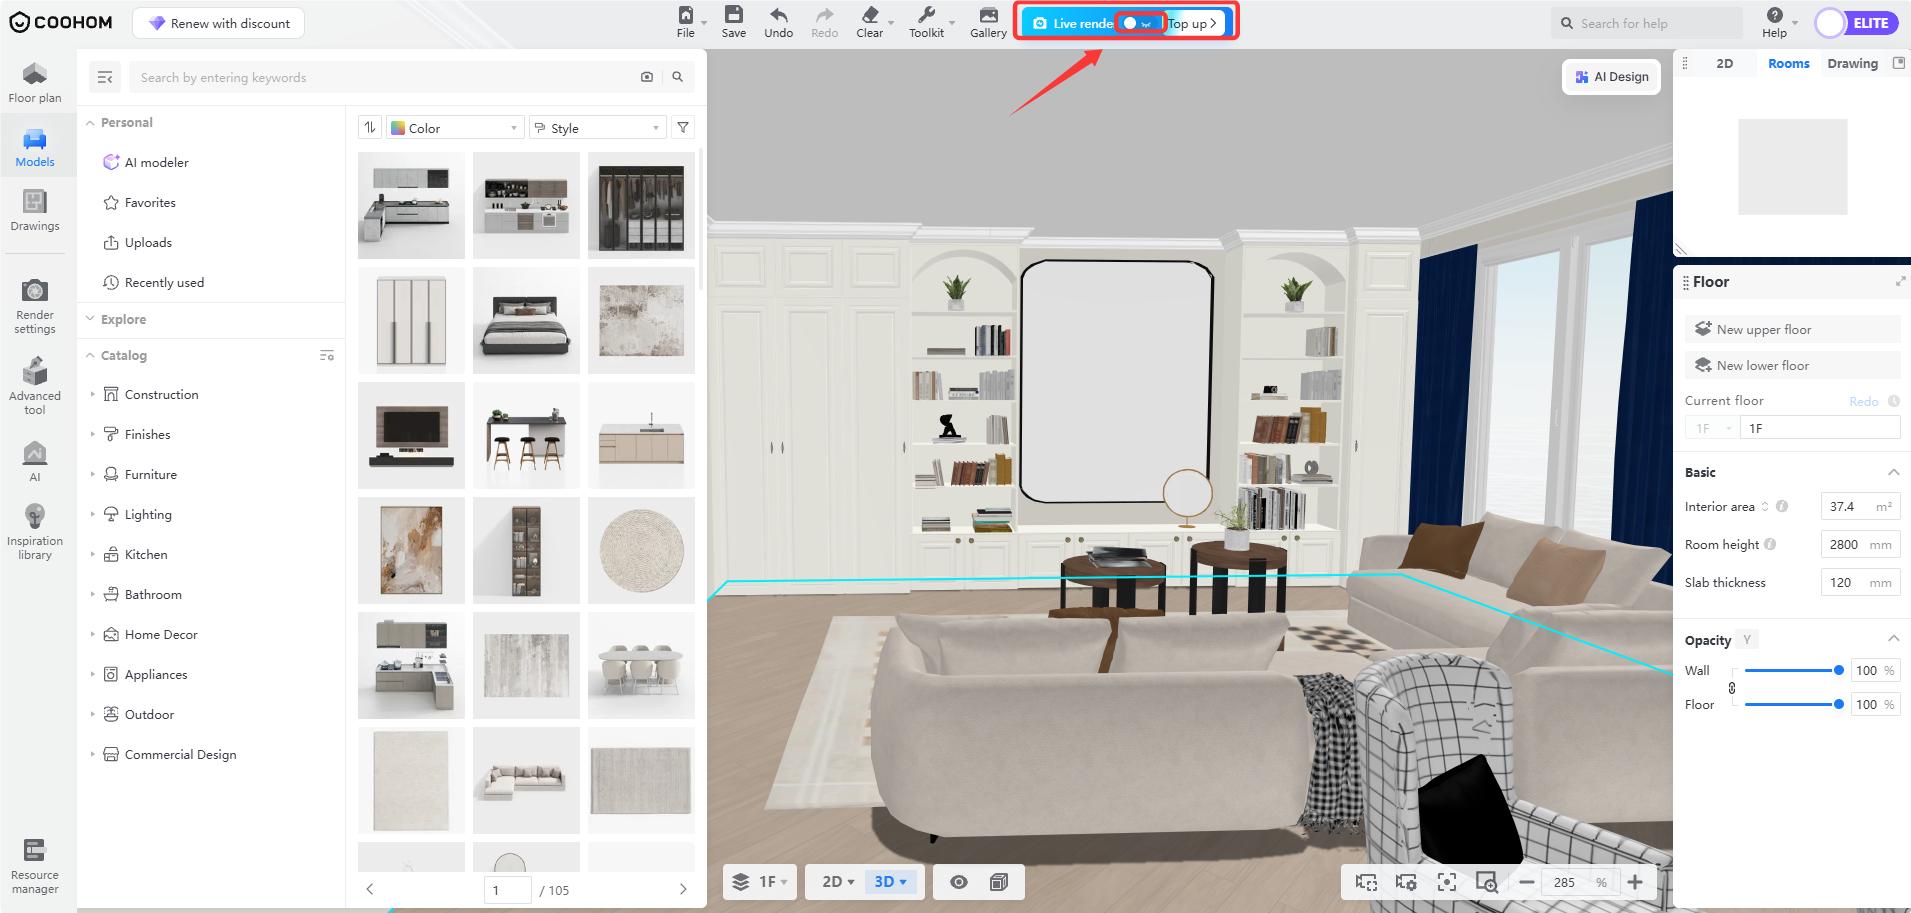
Task: Open the Resource manager
Action: 35,866
